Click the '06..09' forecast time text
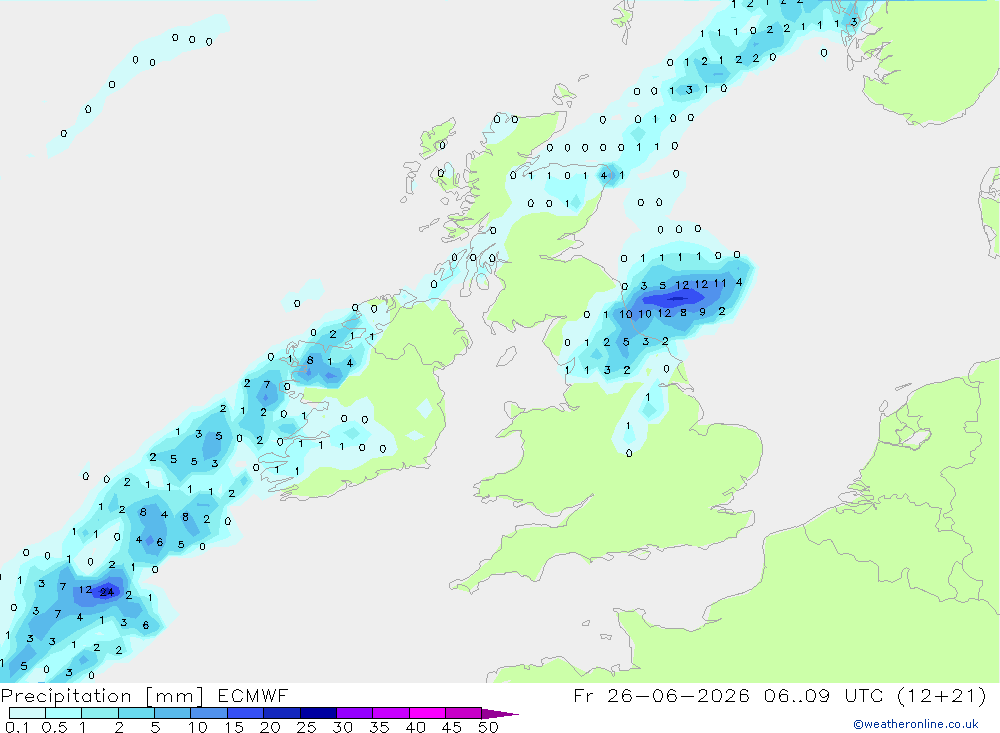This screenshot has height=733, width=1000. click(797, 695)
